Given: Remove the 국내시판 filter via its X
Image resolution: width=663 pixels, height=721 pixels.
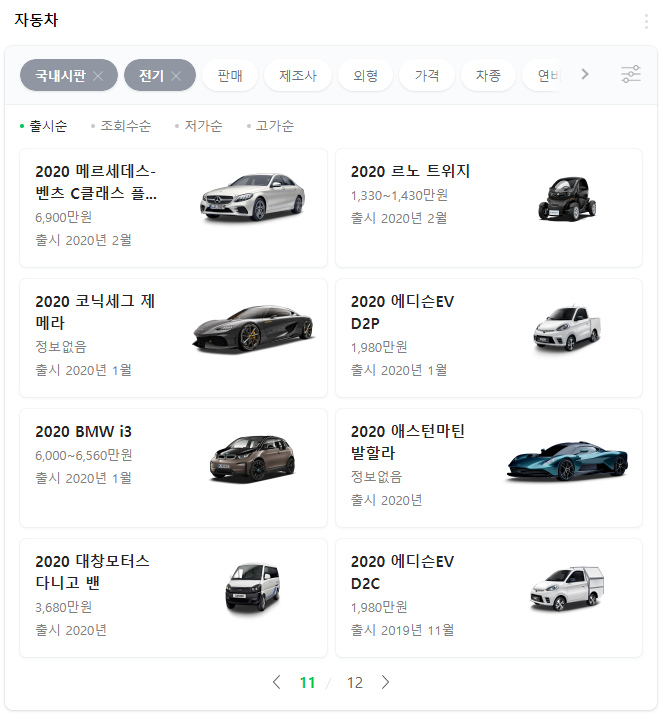Looking at the screenshot, I should (x=98, y=76).
